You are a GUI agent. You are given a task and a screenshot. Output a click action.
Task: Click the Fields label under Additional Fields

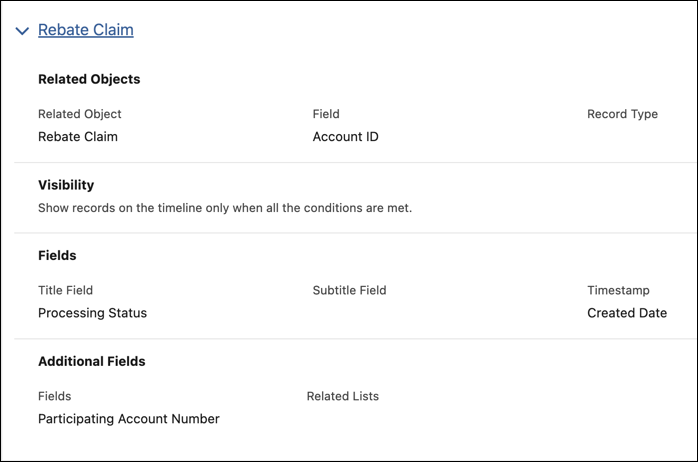54,396
